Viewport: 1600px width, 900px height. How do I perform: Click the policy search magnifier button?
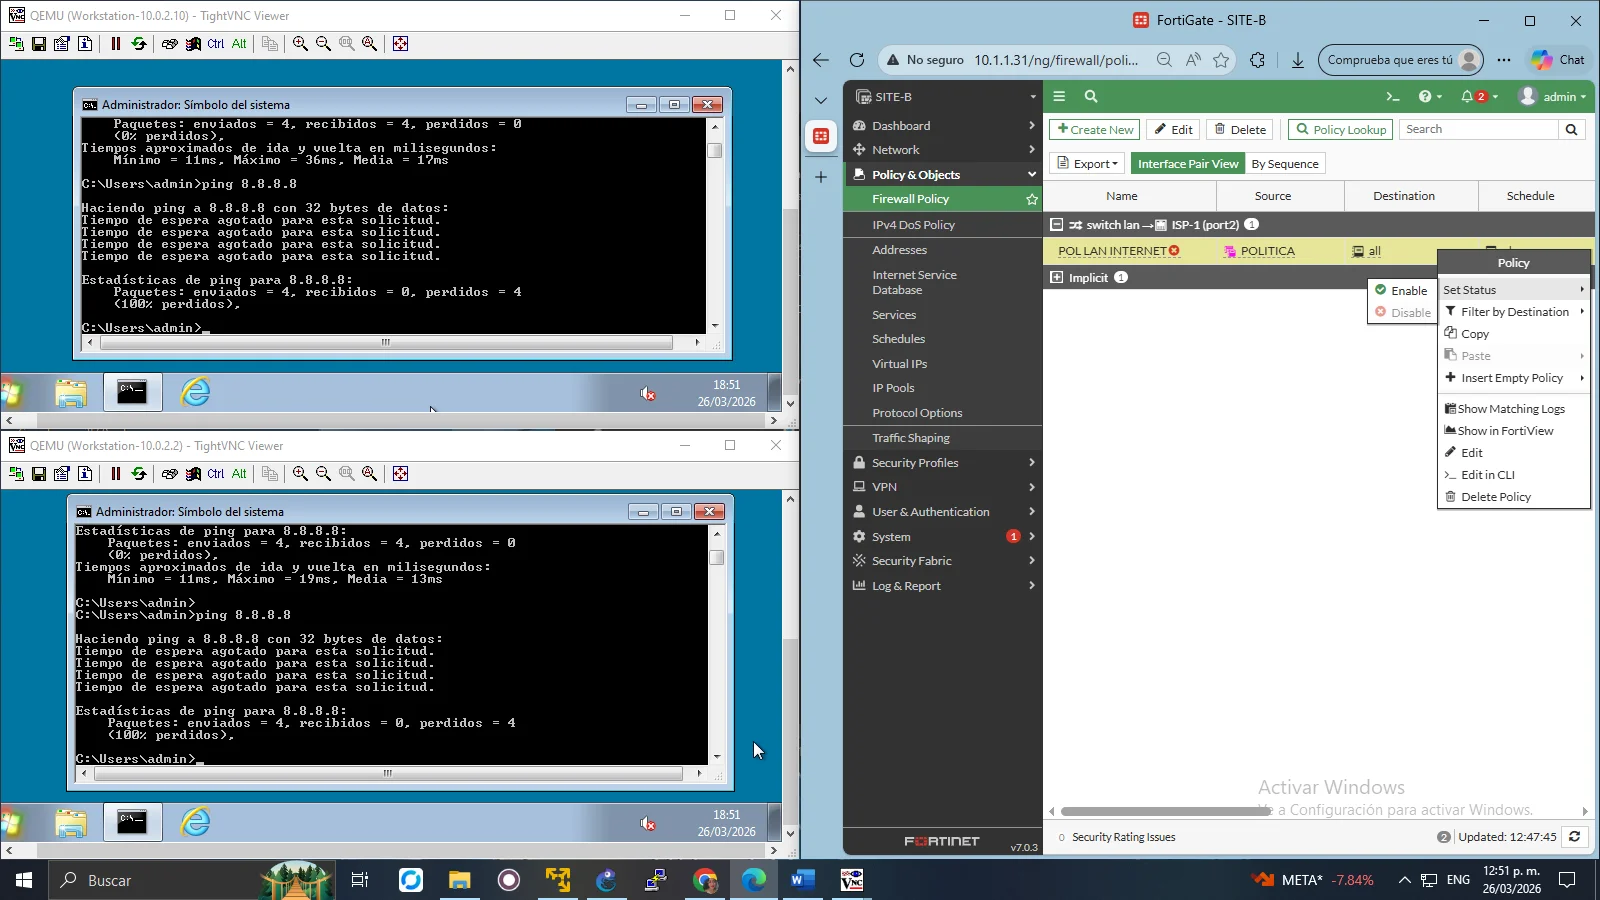pos(1571,129)
